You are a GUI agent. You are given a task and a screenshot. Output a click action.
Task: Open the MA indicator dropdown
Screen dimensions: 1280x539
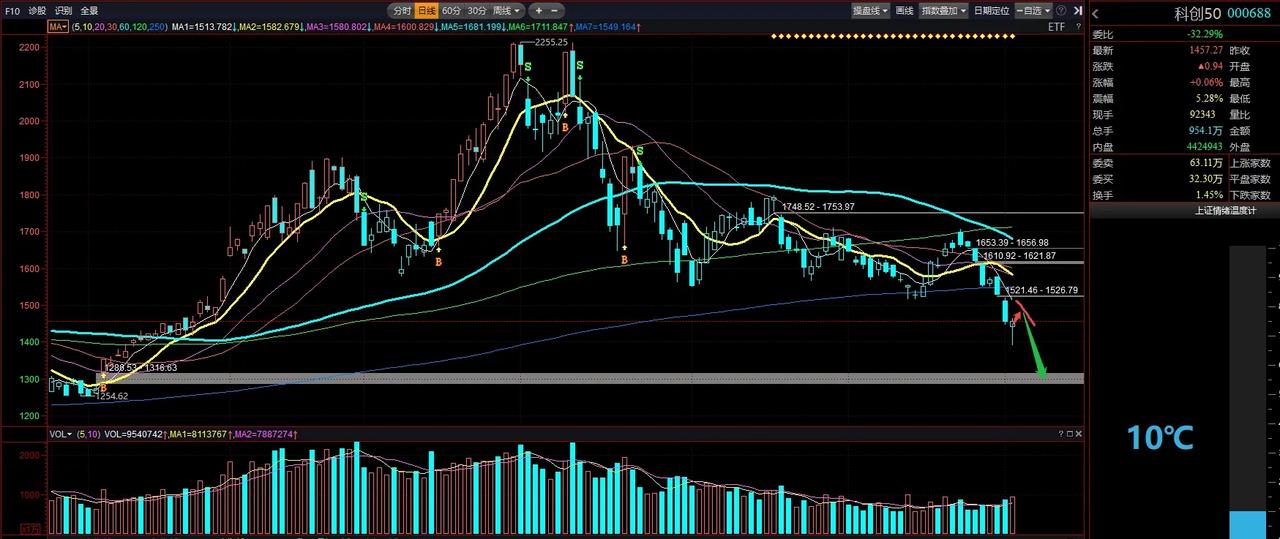click(x=59, y=27)
